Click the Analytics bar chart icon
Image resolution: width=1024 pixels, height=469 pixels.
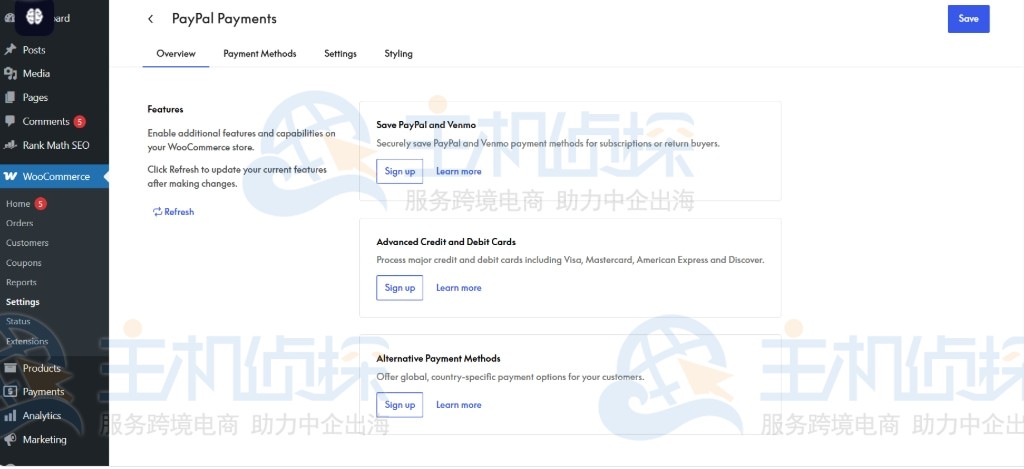pyautogui.click(x=10, y=415)
